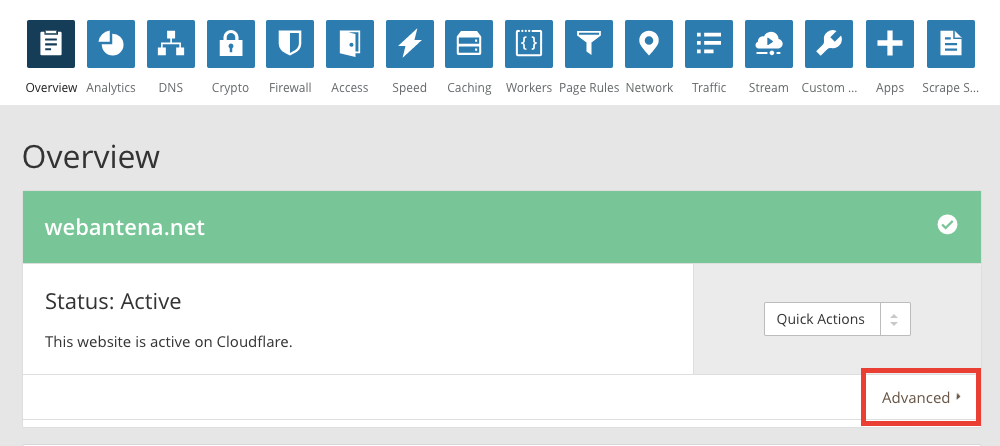This screenshot has width=1000, height=446.
Task: Open the Workers code braces icon
Action: 529,44
